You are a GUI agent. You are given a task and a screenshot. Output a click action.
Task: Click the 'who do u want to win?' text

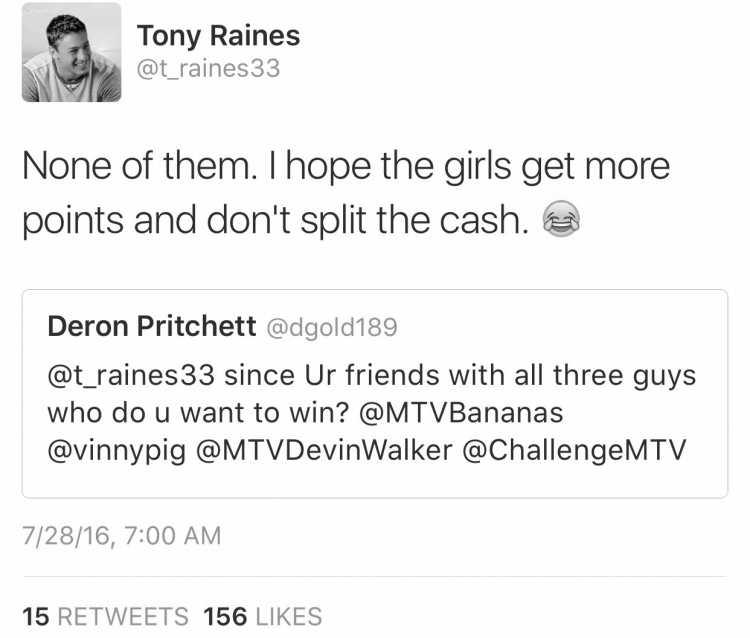199,413
